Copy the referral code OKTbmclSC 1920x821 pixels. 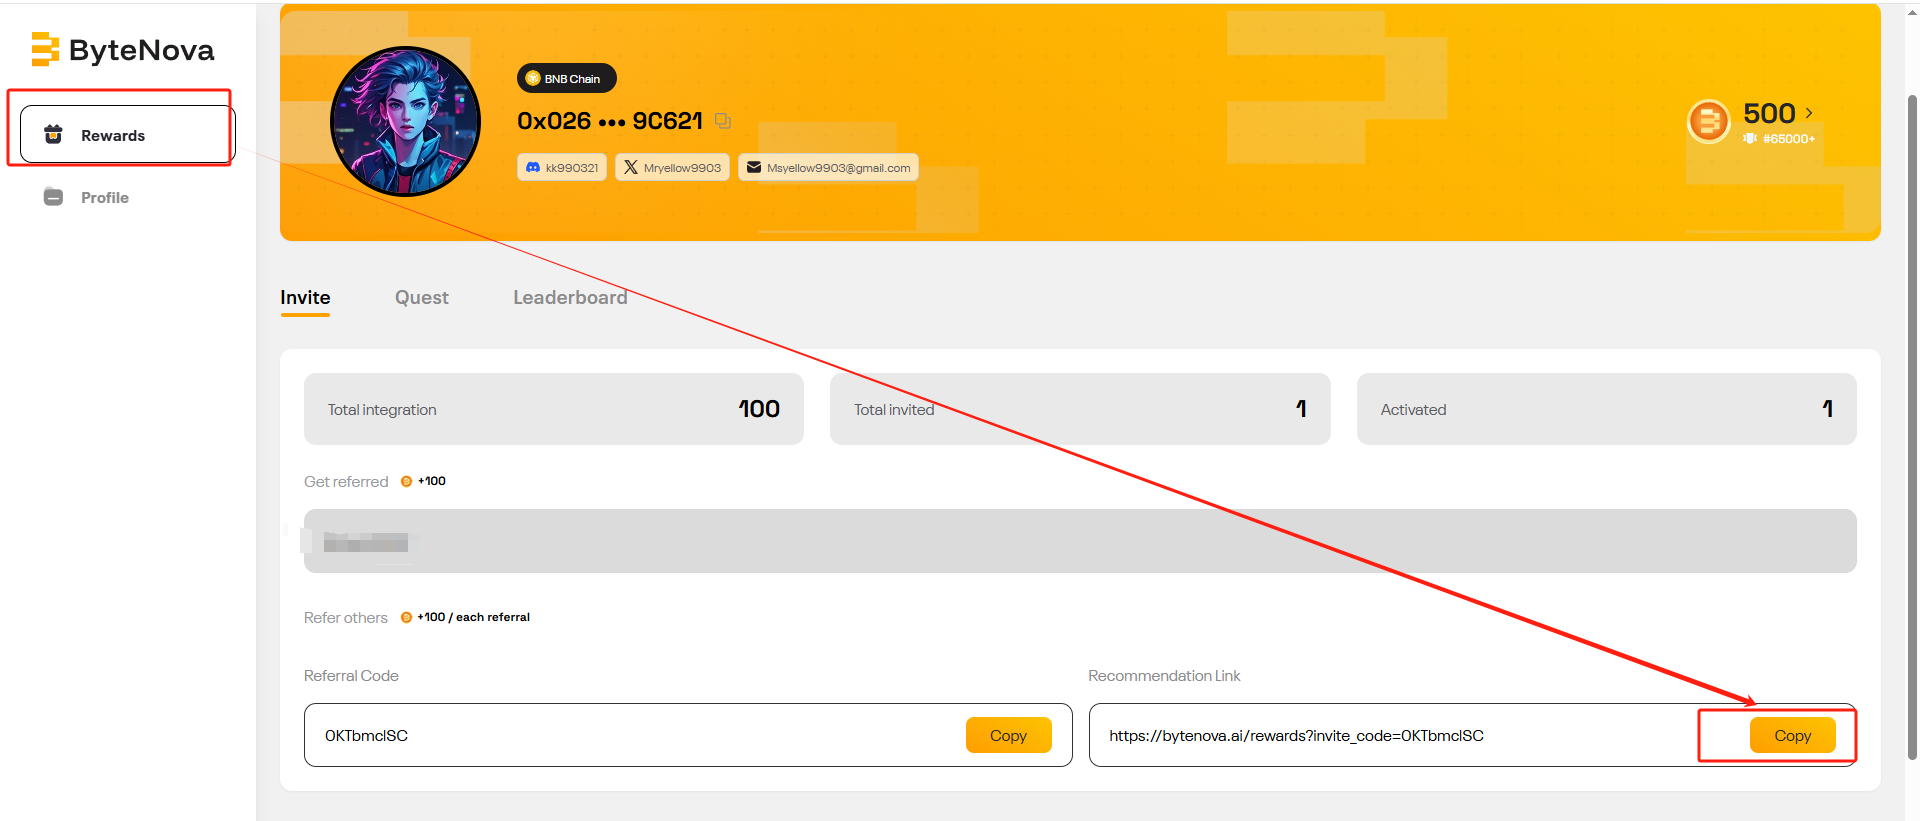tap(1008, 735)
